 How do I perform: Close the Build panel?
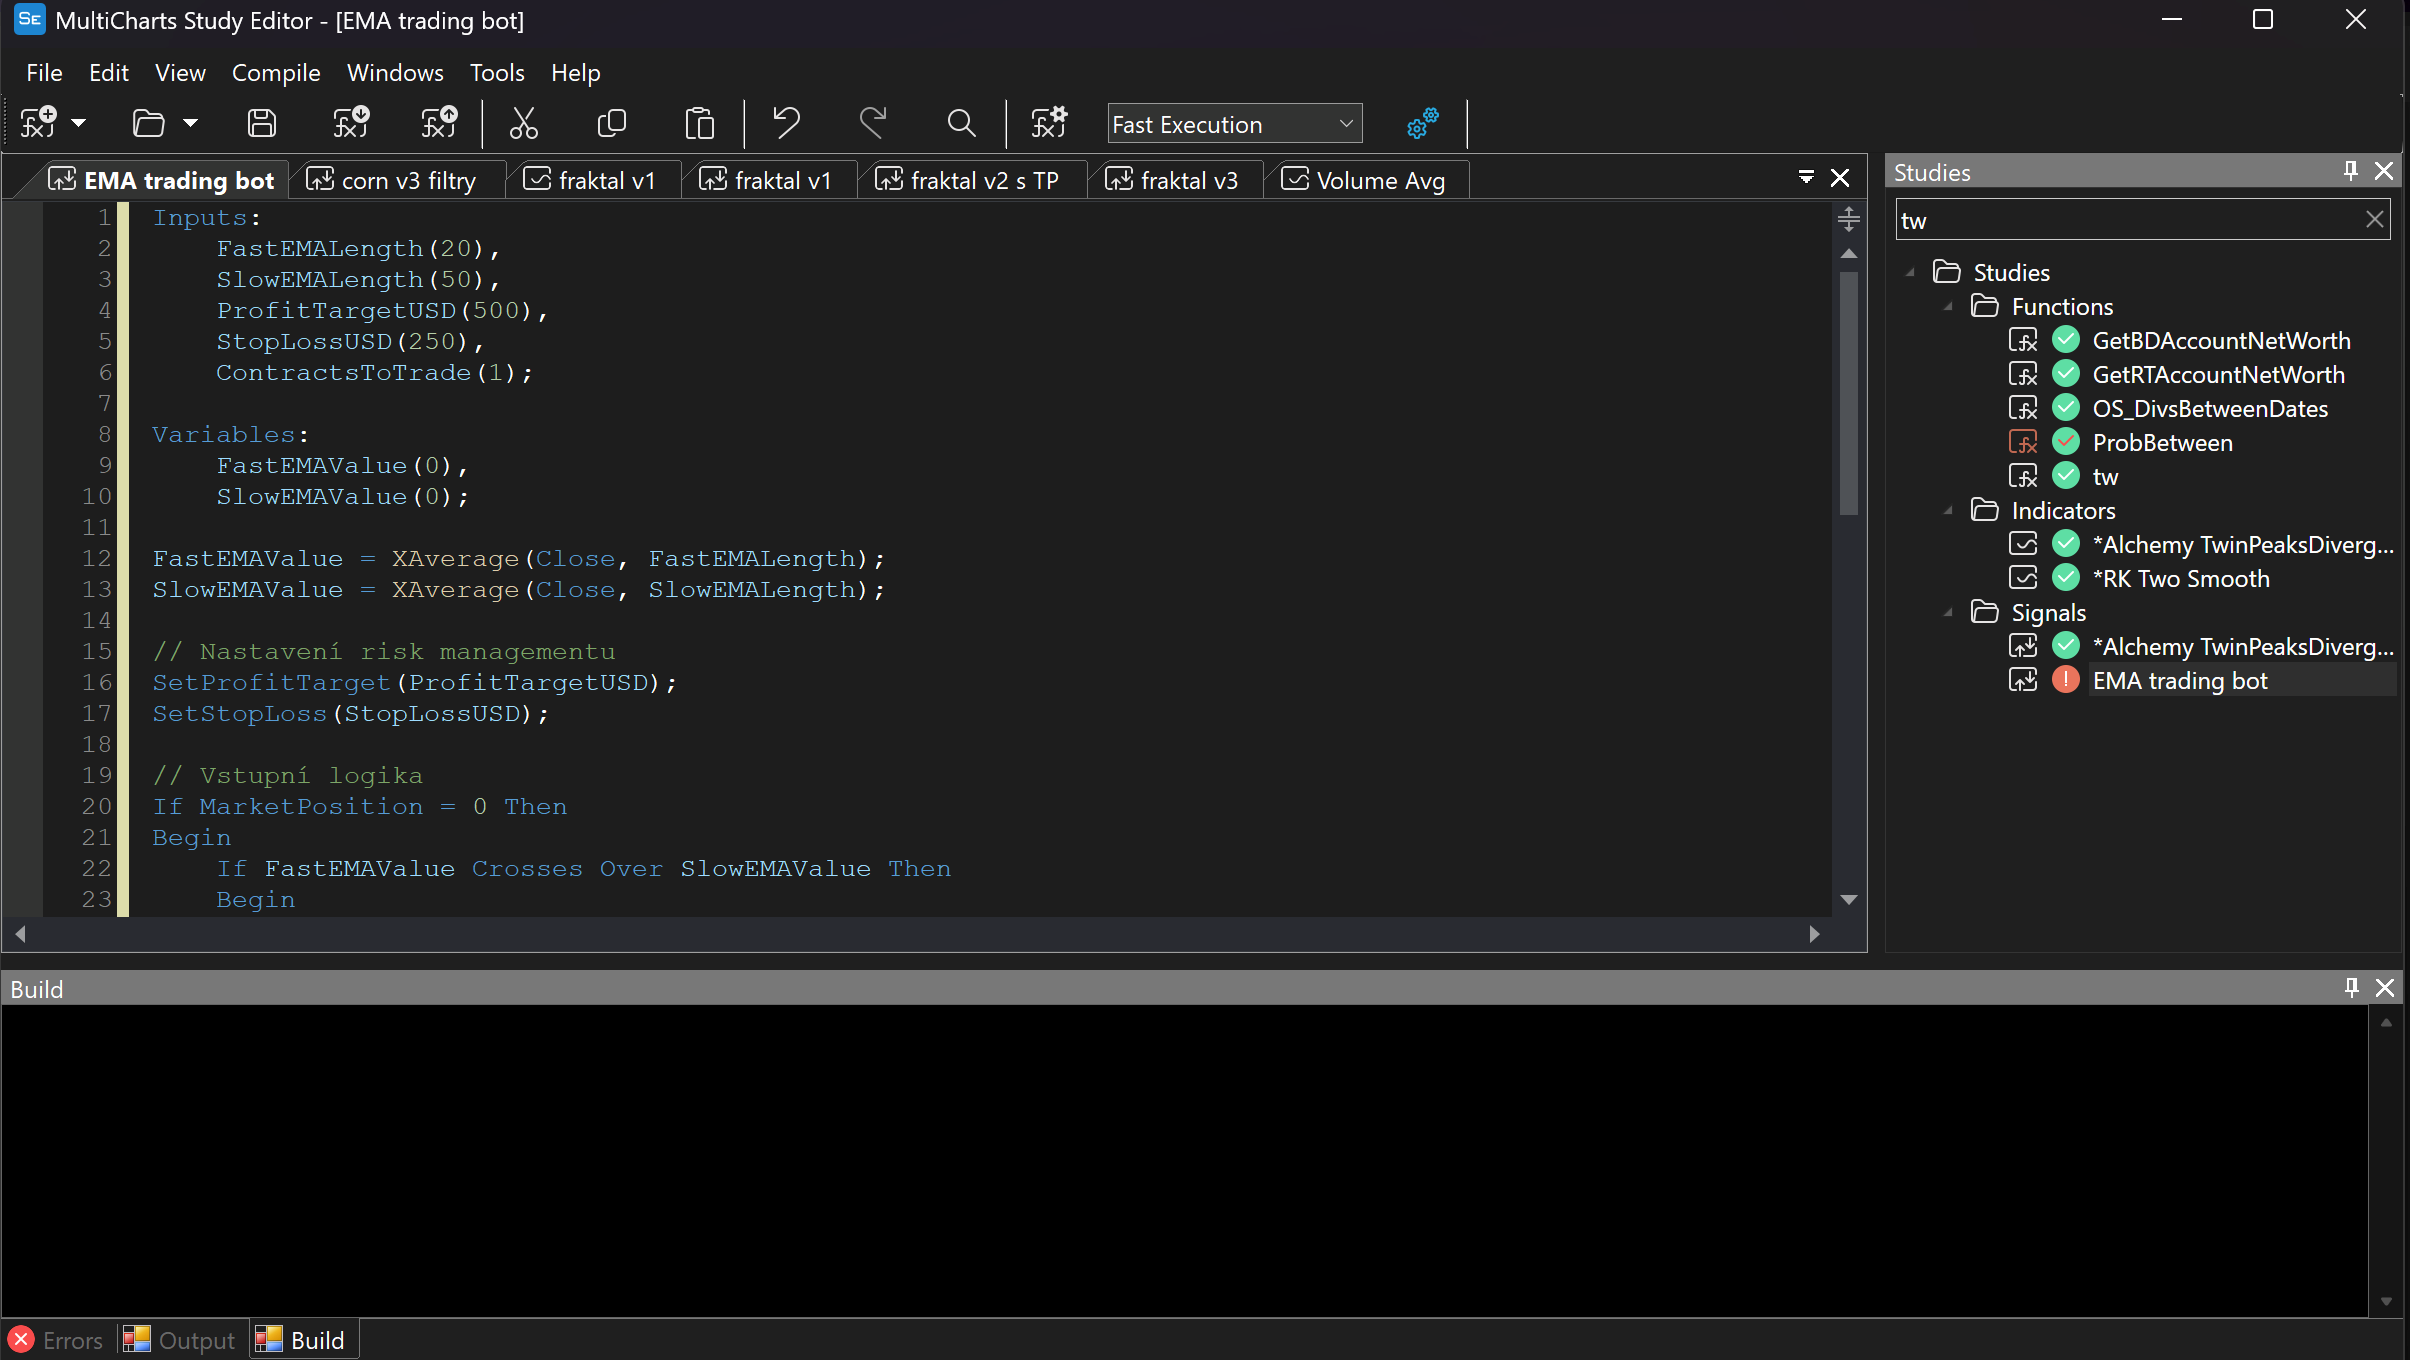click(2385, 988)
